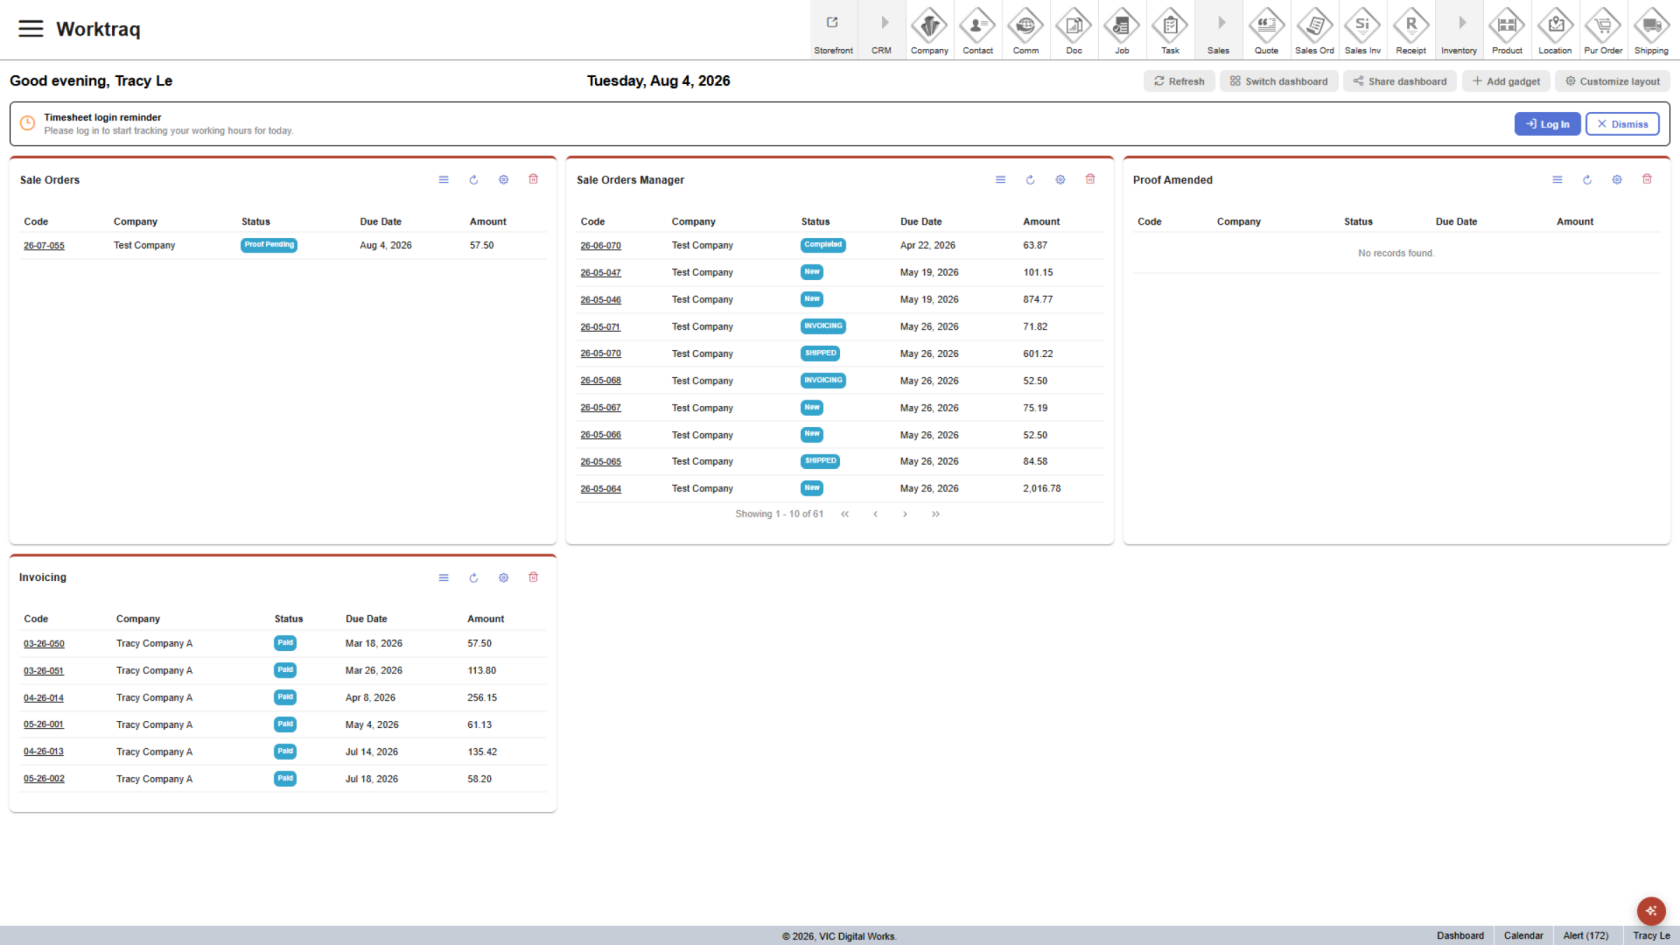Go to next page of Sale Orders Manager
The width and height of the screenshot is (1680, 945).
click(905, 514)
